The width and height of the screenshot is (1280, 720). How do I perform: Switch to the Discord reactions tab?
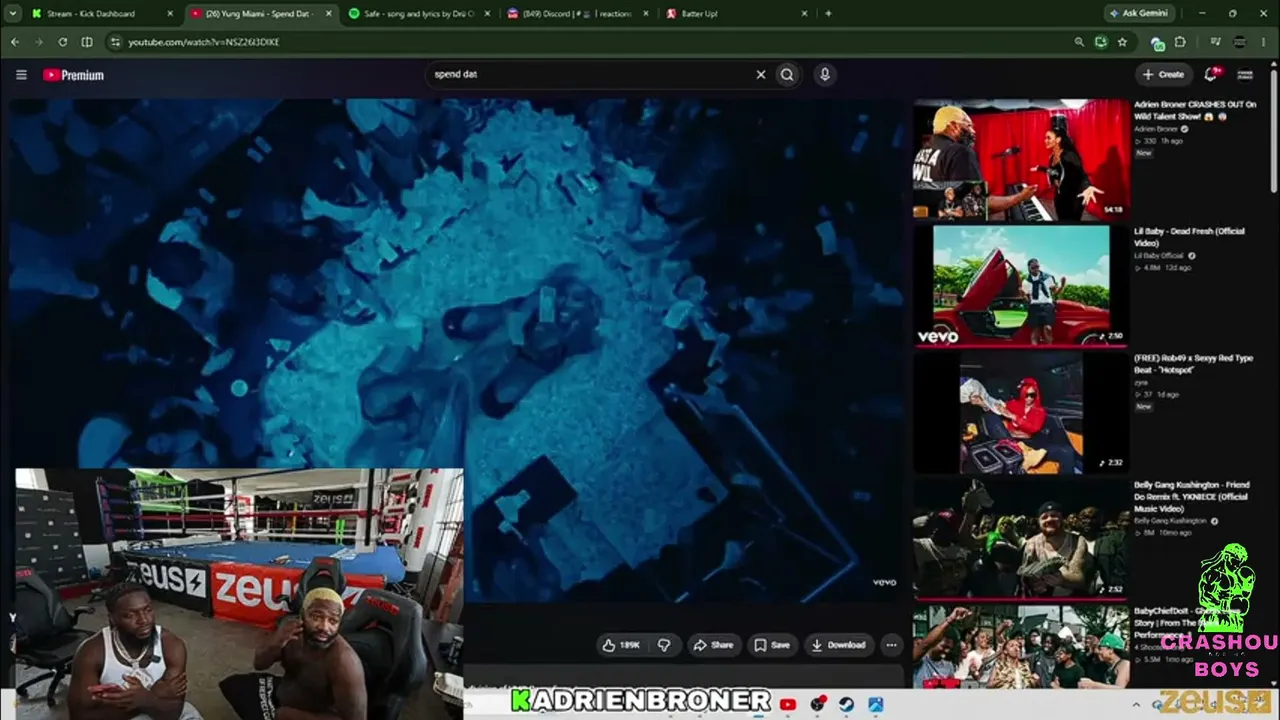point(577,14)
